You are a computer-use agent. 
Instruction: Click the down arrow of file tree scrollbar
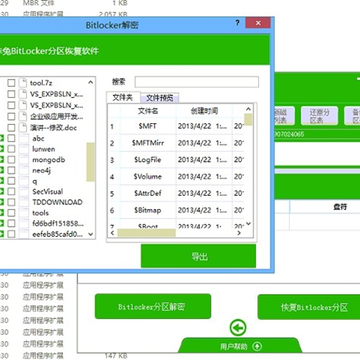pos(90,234)
